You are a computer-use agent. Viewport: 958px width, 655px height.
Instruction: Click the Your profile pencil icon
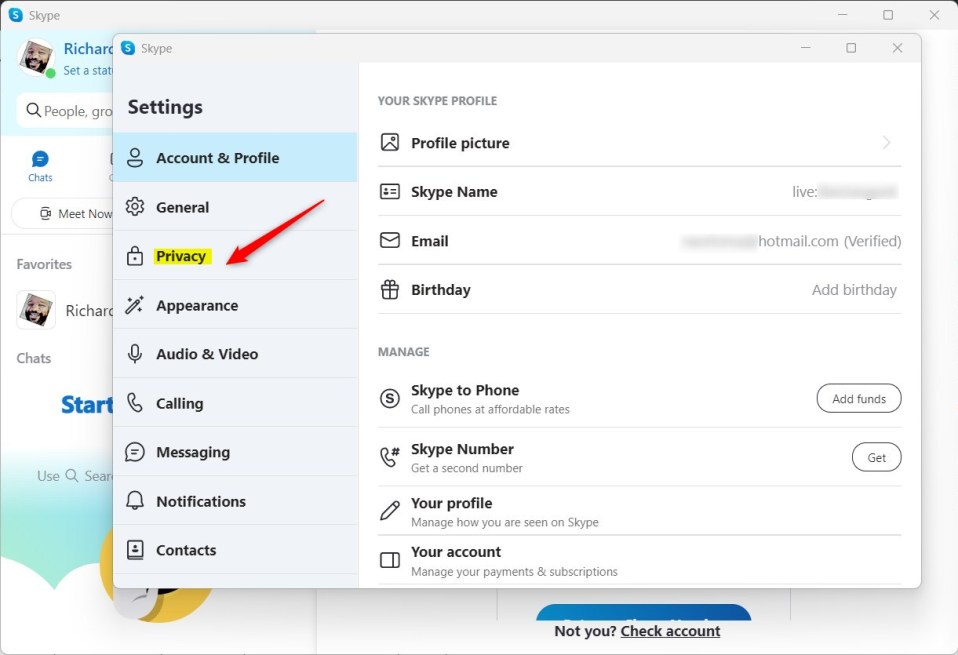coord(390,510)
